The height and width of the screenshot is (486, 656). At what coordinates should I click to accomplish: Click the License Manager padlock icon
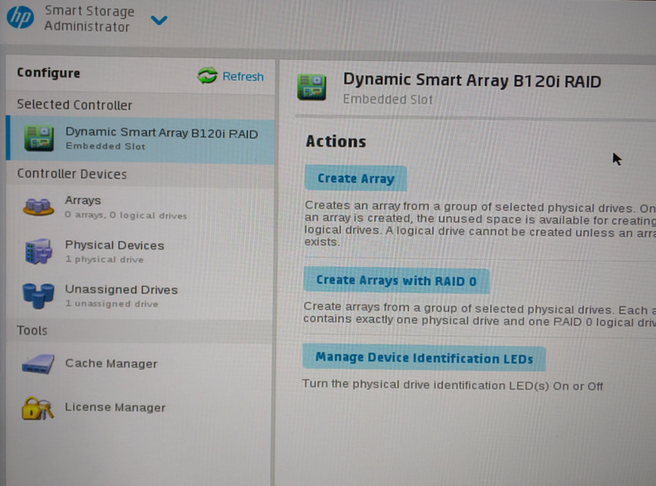(x=38, y=408)
